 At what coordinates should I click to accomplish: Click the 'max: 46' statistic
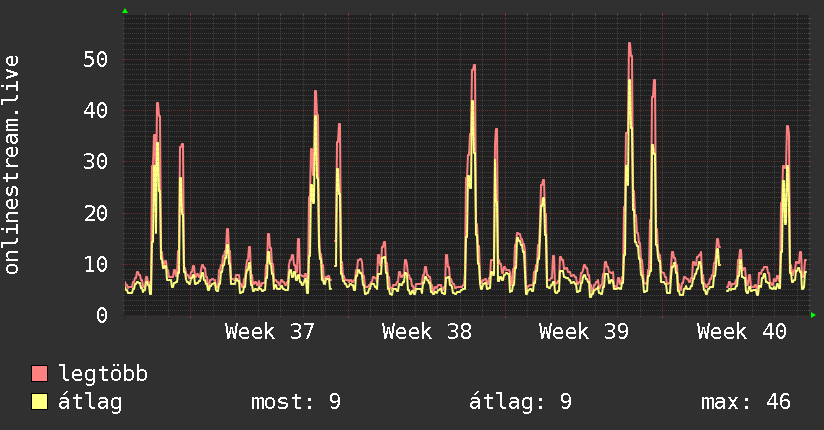coord(746,402)
